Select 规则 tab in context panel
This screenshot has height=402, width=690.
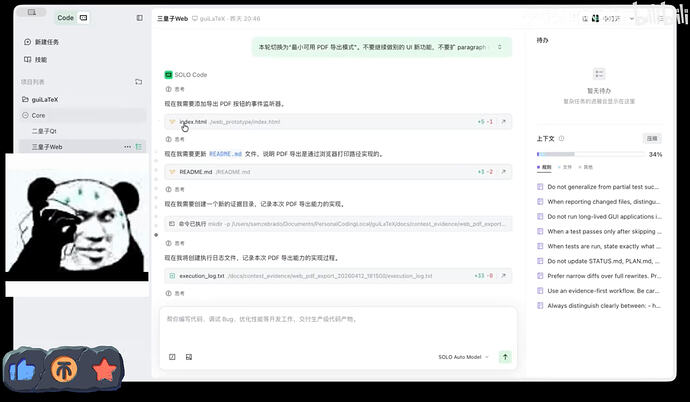click(545, 167)
